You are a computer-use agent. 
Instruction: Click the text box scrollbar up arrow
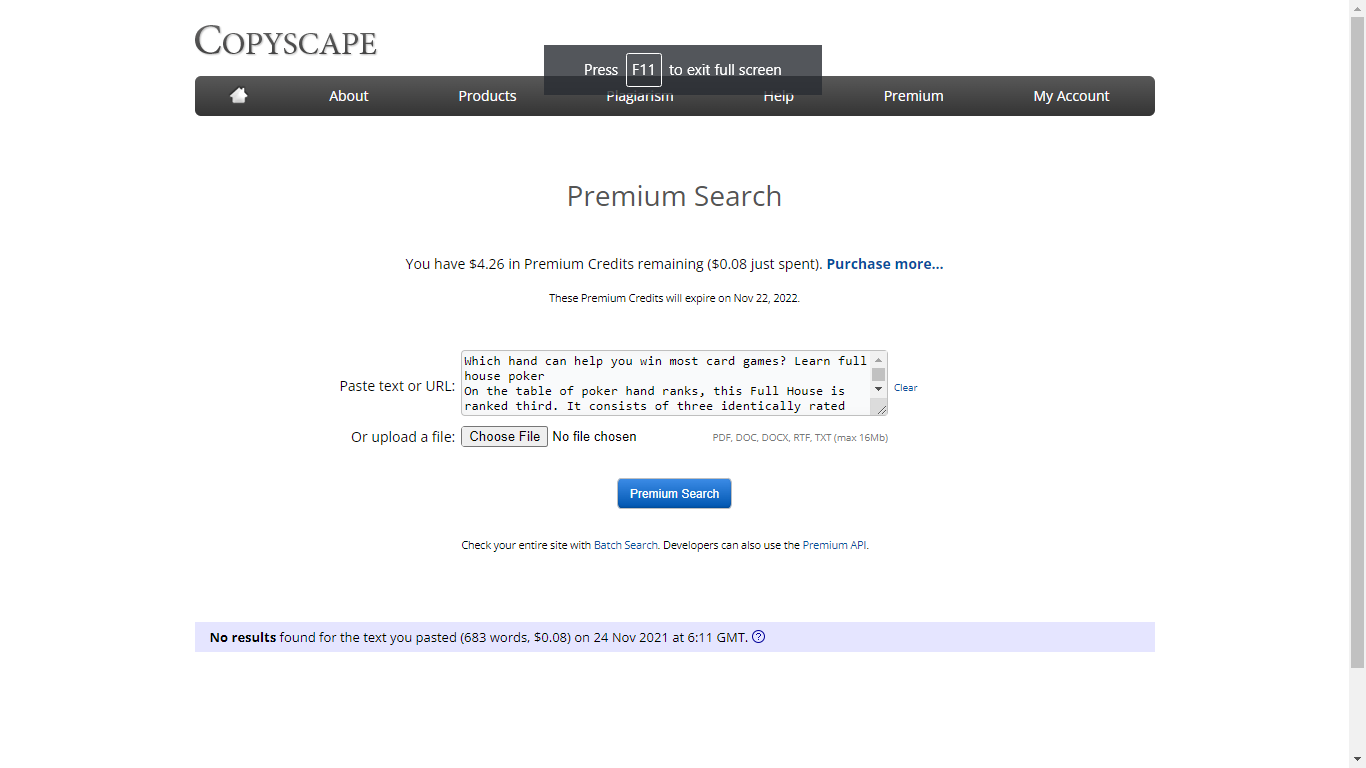click(879, 359)
